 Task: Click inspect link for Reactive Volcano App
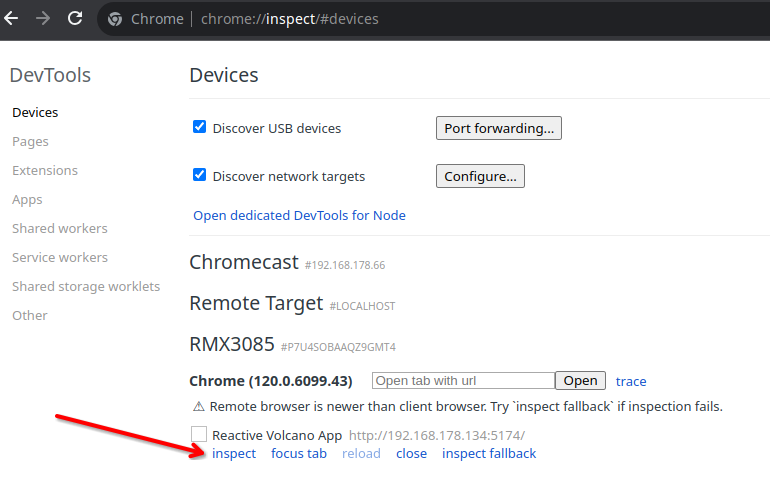[x=234, y=453]
